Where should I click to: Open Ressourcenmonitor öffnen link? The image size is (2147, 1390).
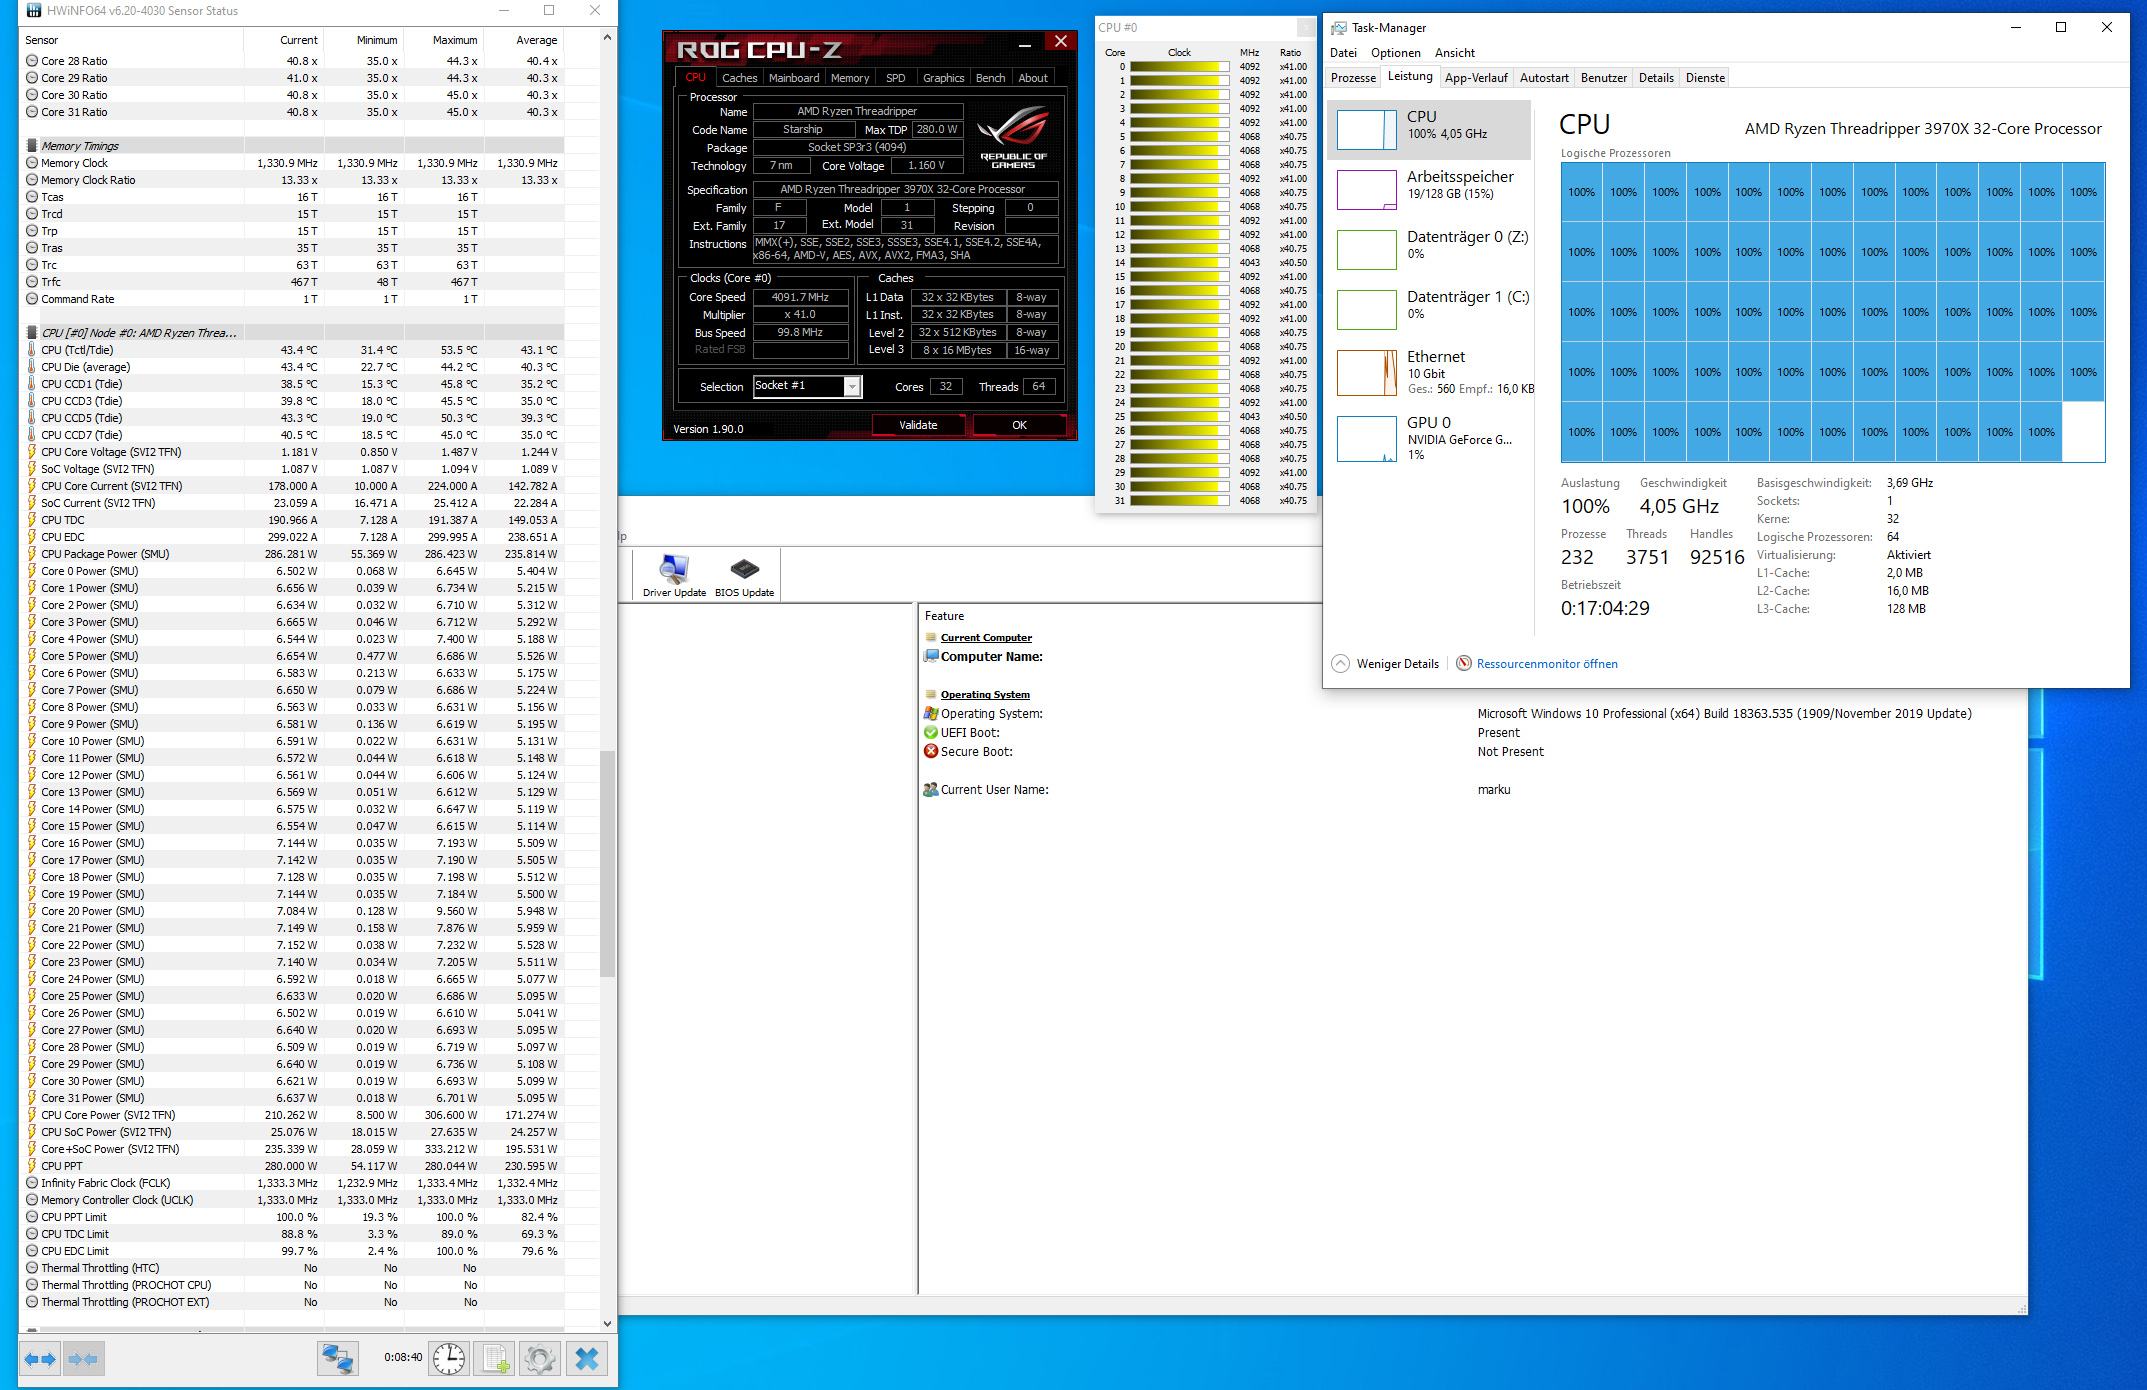[1546, 664]
